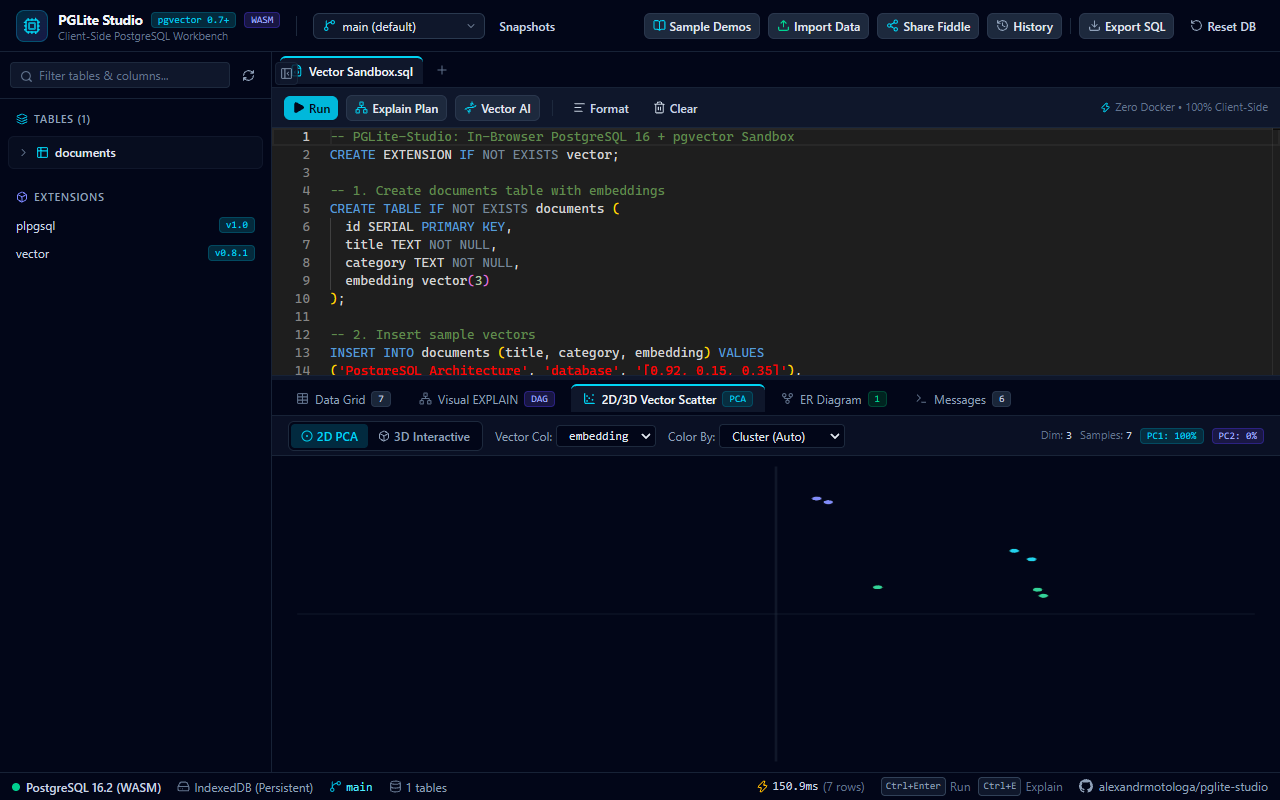Format the SQL code
The width and height of the screenshot is (1280, 800).
tap(601, 108)
